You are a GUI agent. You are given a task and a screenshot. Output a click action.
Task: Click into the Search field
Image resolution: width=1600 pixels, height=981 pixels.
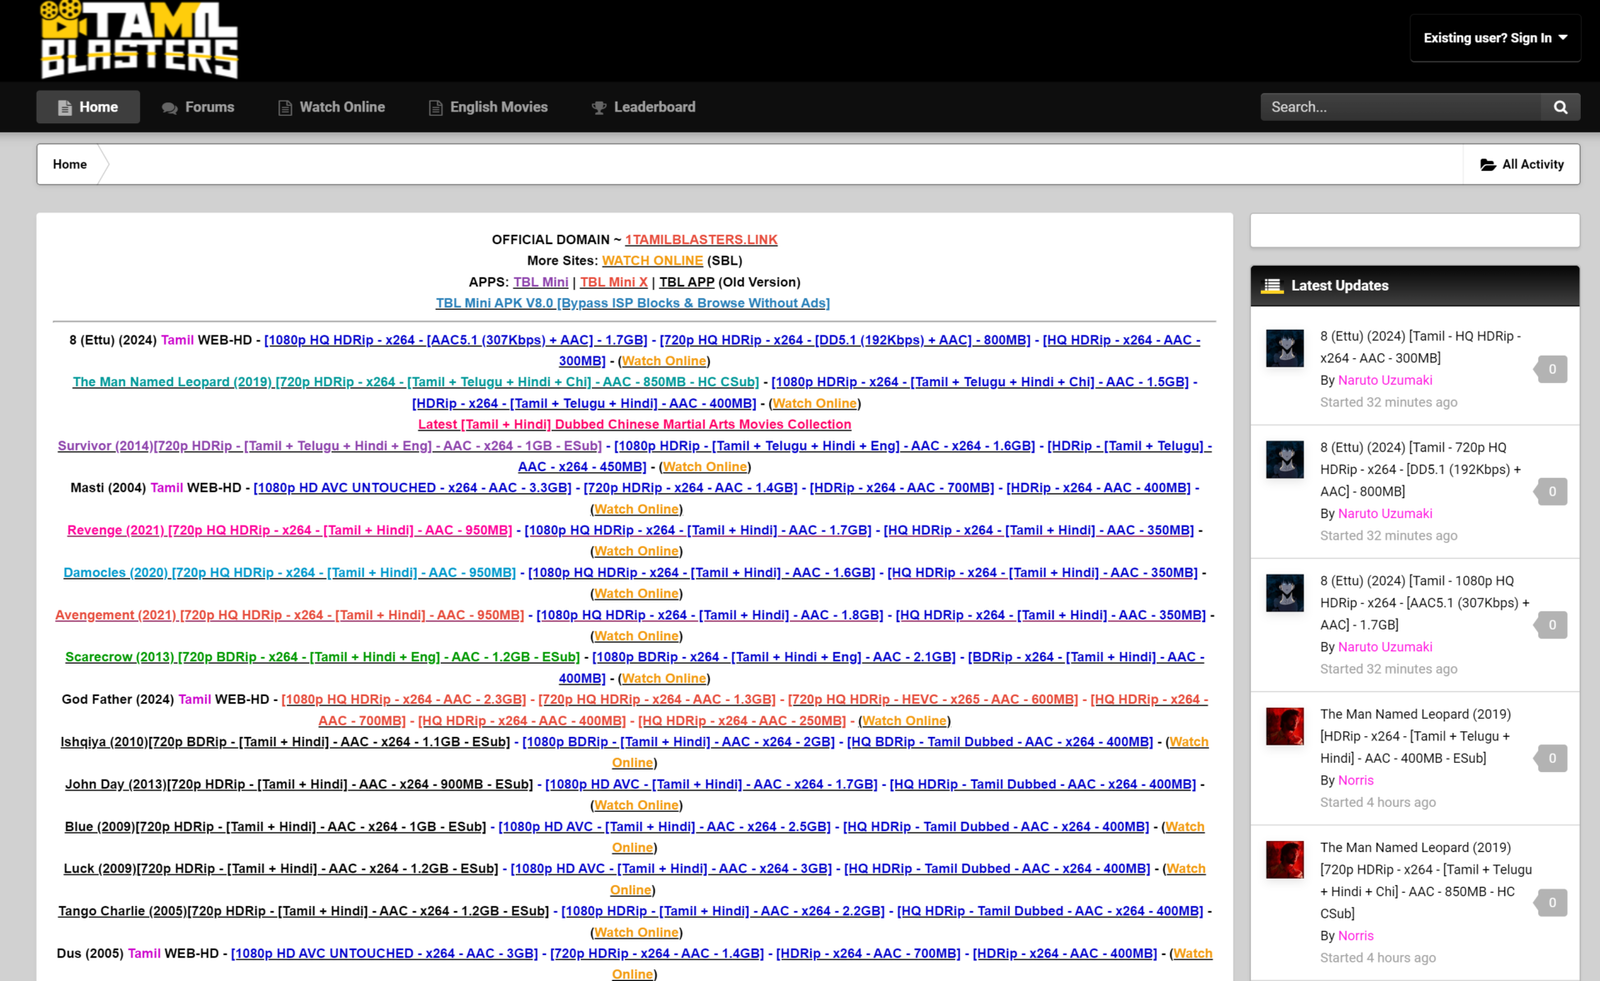pyautogui.click(x=1400, y=107)
